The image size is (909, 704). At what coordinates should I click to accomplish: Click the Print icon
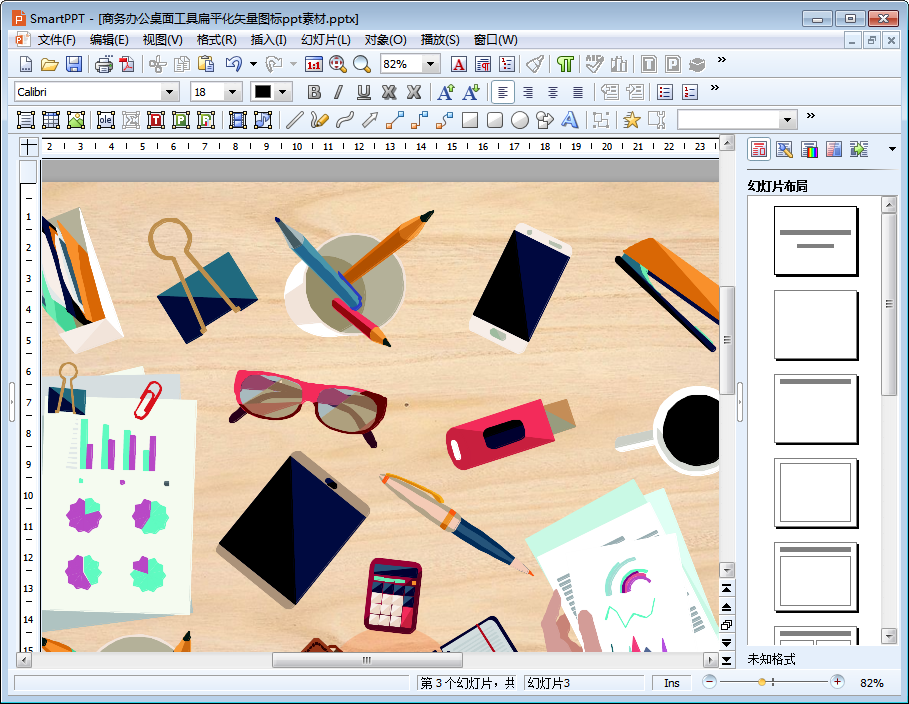pyautogui.click(x=104, y=64)
